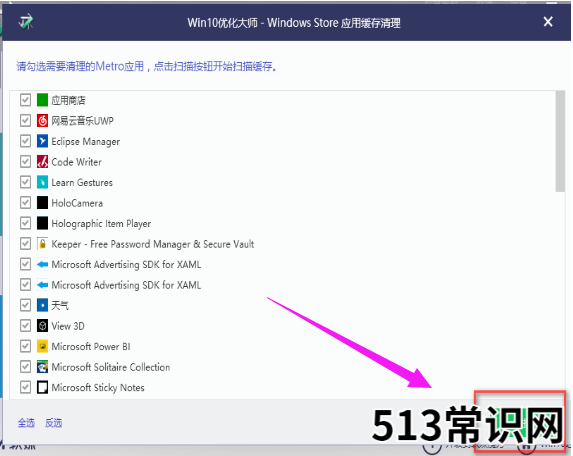Select the HoloCamera label
573x456 pixels.
[77, 203]
